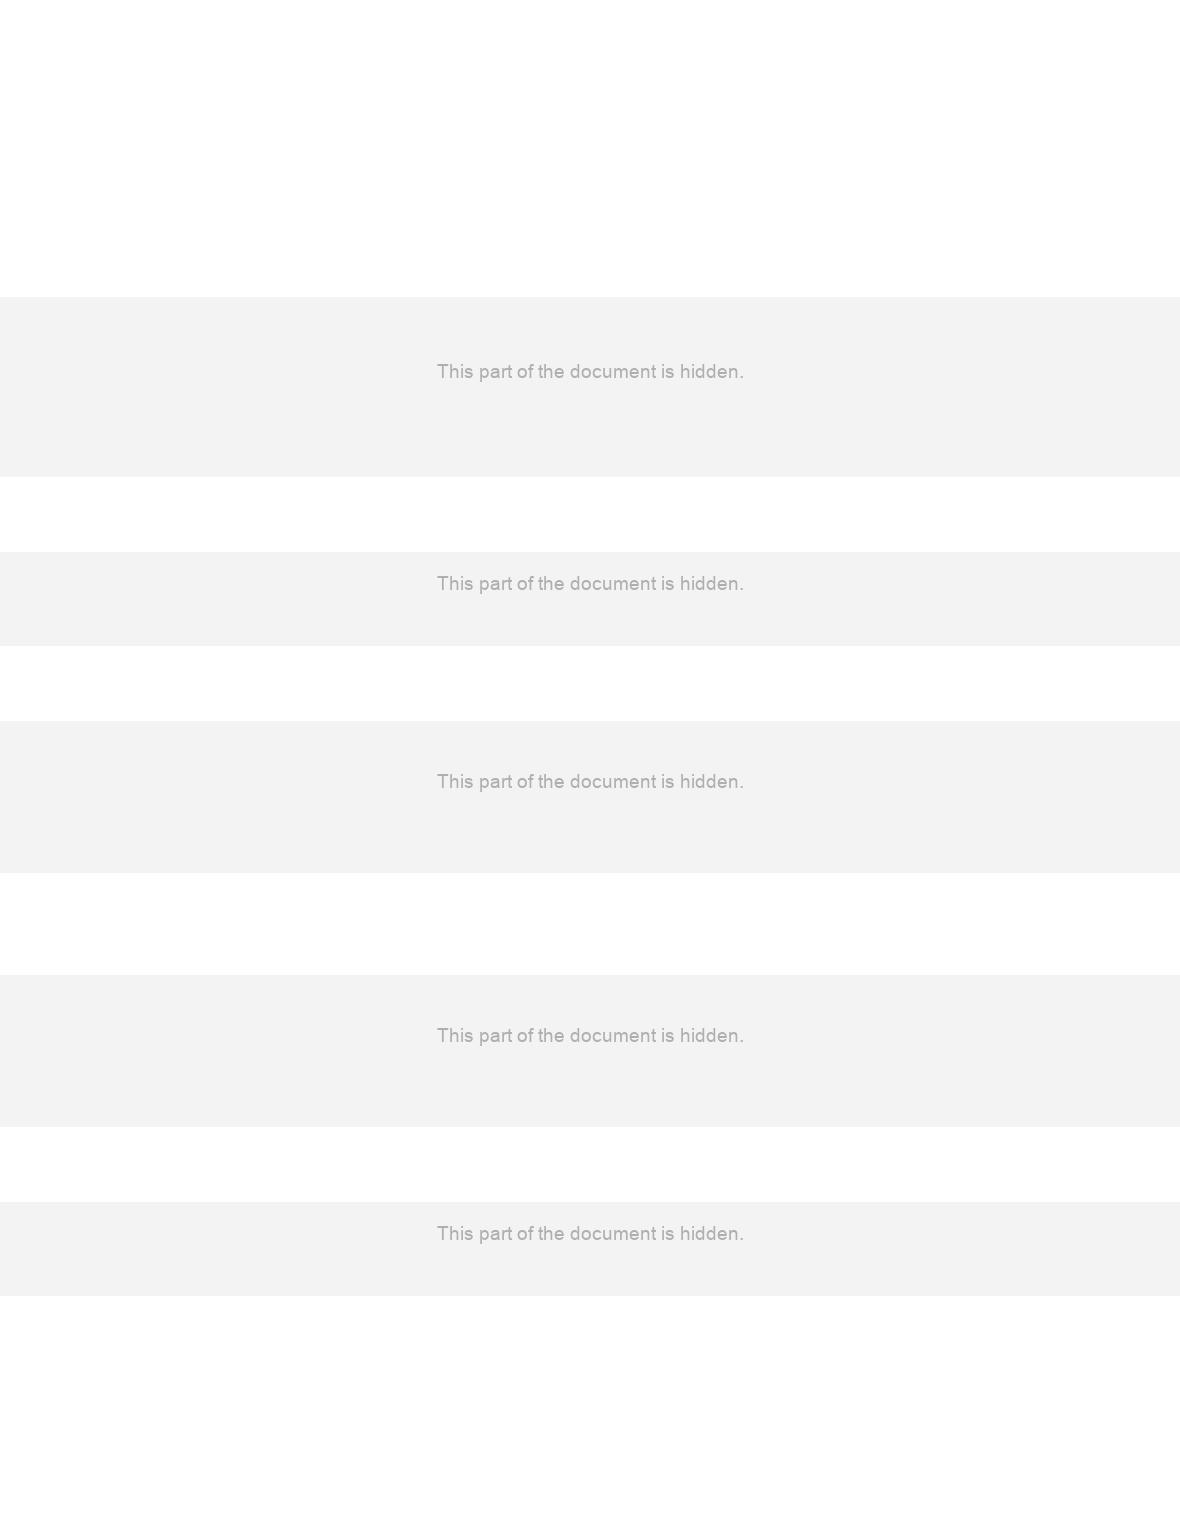Screen dimensions: 1180x1527
Task: Click white gap between third and fourth hidden sections
Action: tap(590, 924)
